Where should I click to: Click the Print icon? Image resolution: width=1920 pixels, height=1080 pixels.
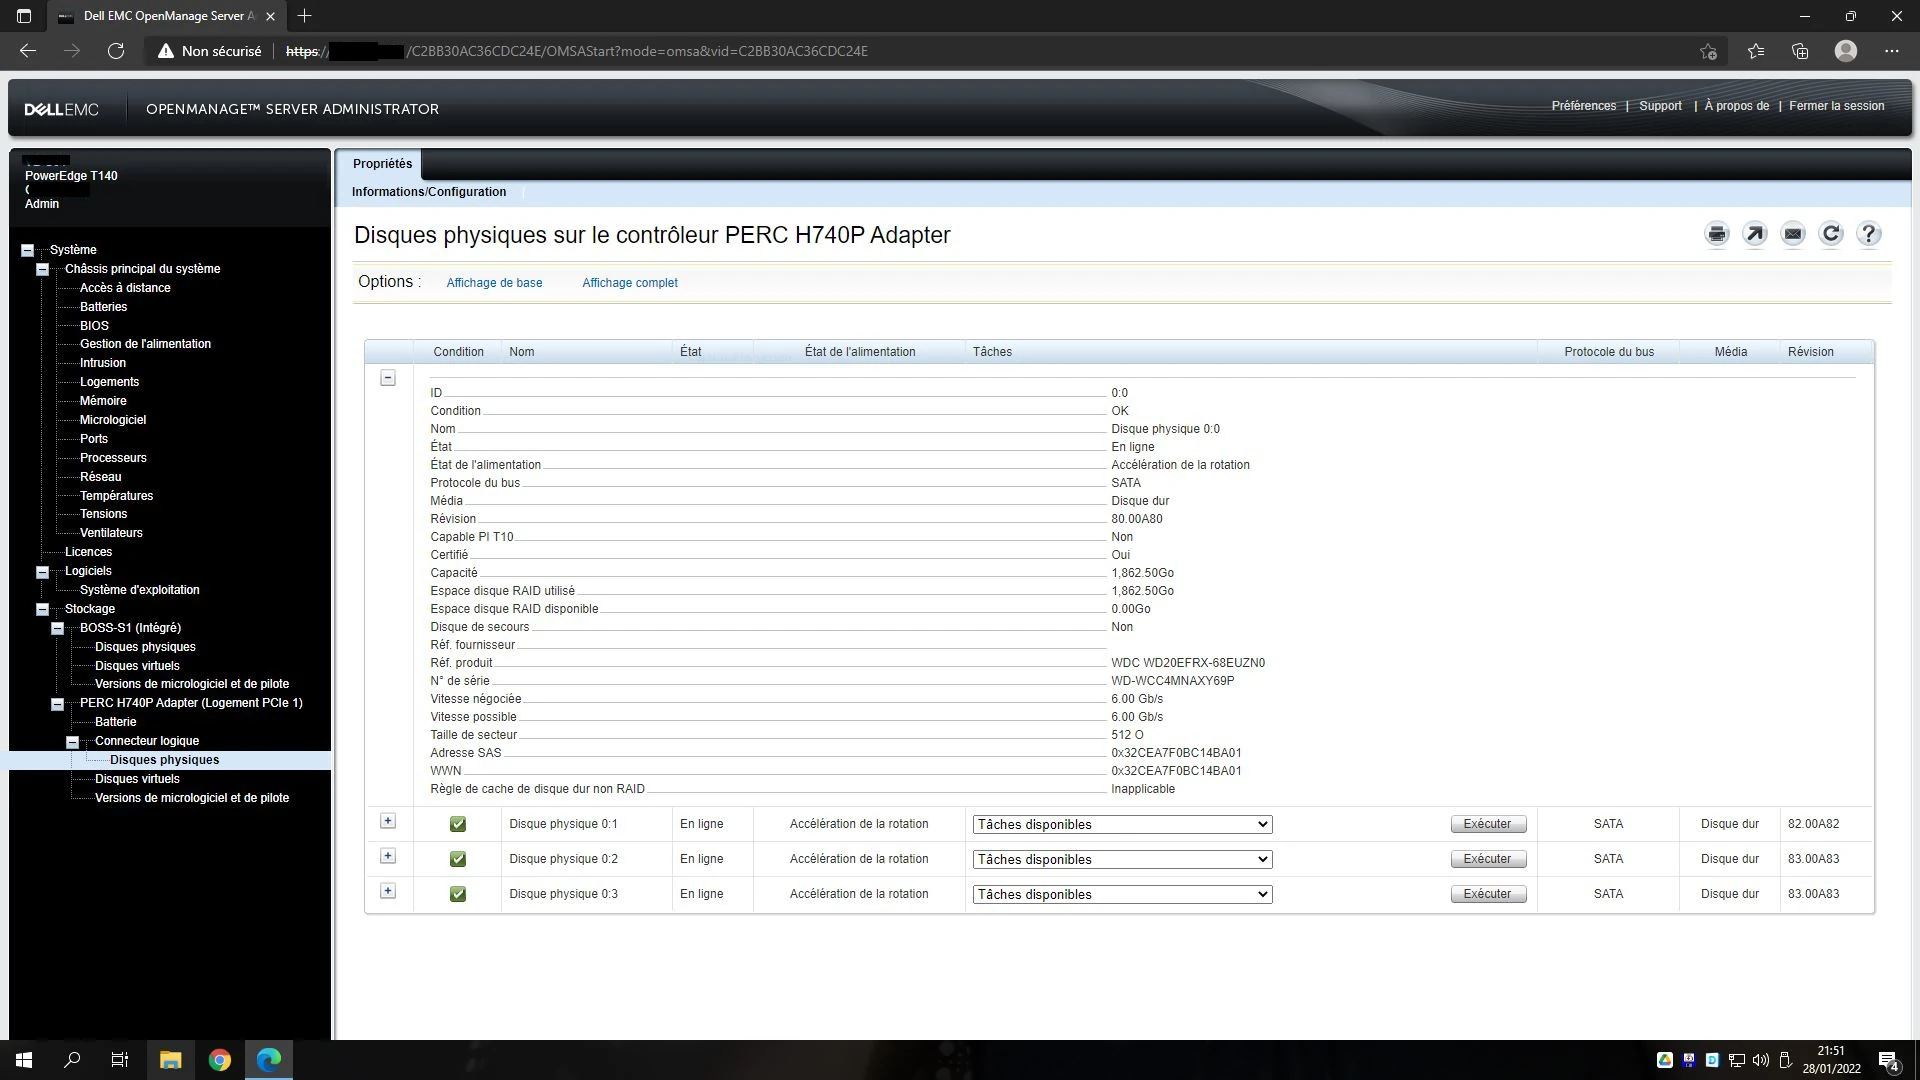[1716, 234]
